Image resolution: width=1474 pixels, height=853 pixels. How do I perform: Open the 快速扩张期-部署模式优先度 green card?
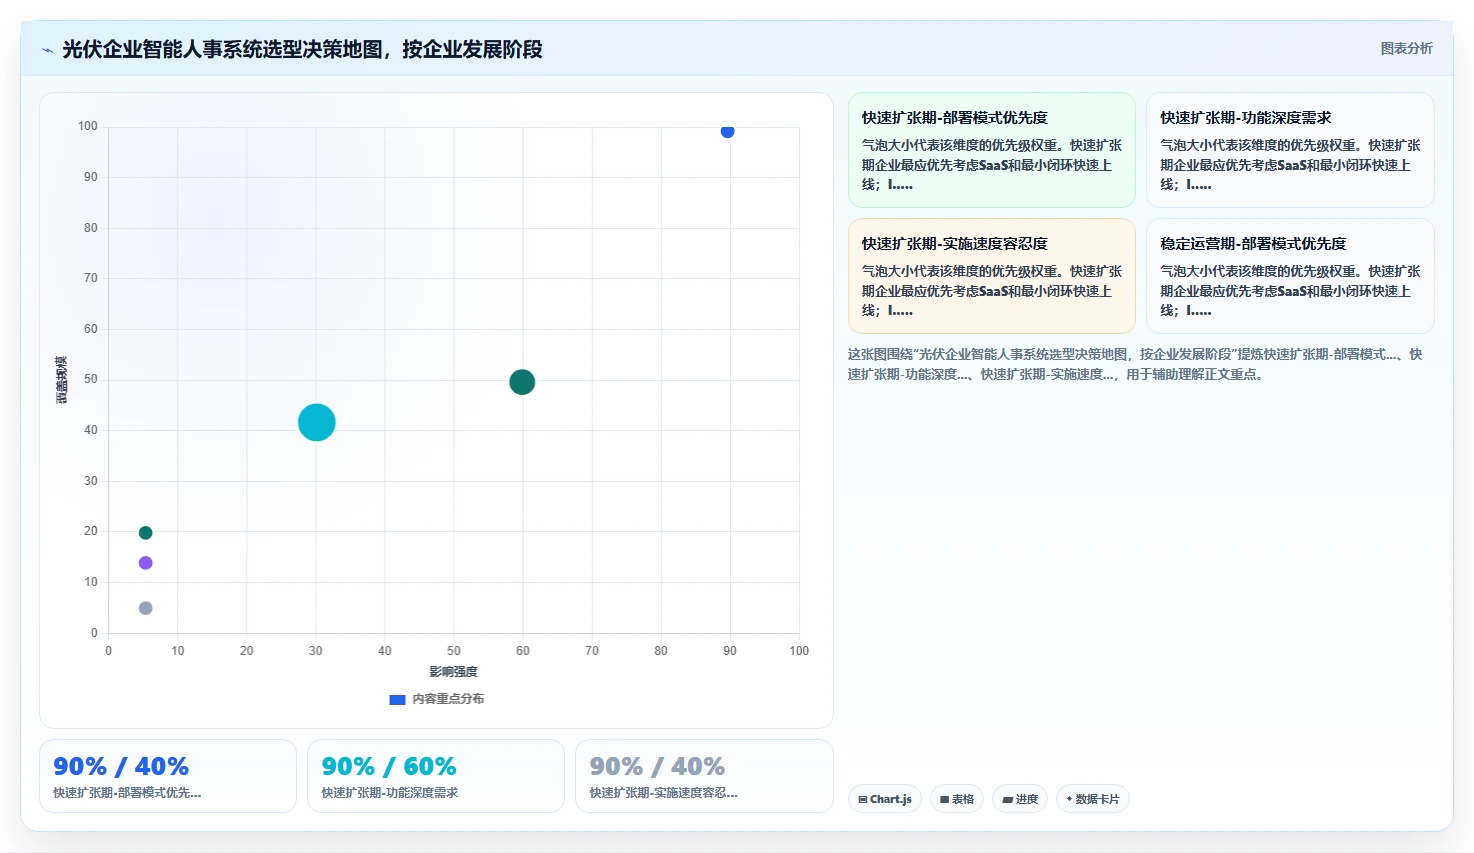992,150
